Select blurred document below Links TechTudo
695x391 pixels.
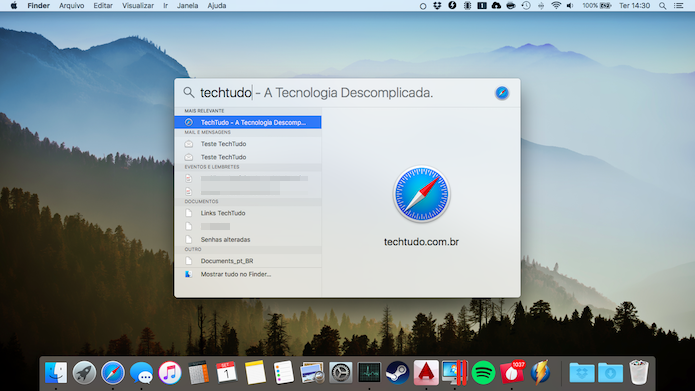point(248,226)
